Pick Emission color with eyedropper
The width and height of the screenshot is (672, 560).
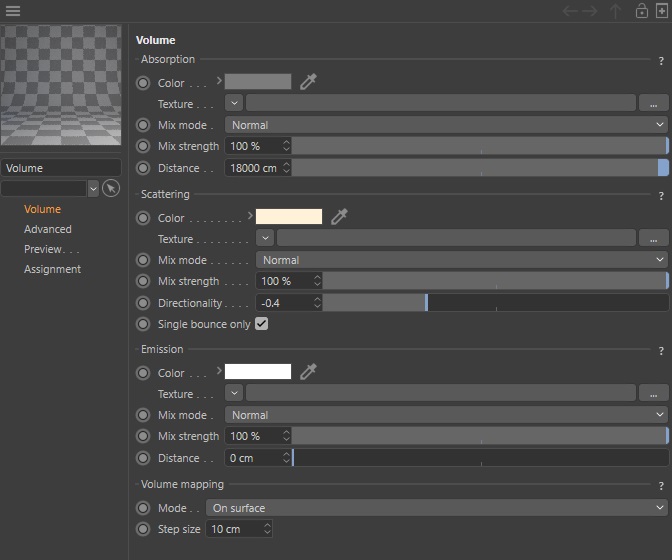(x=308, y=371)
